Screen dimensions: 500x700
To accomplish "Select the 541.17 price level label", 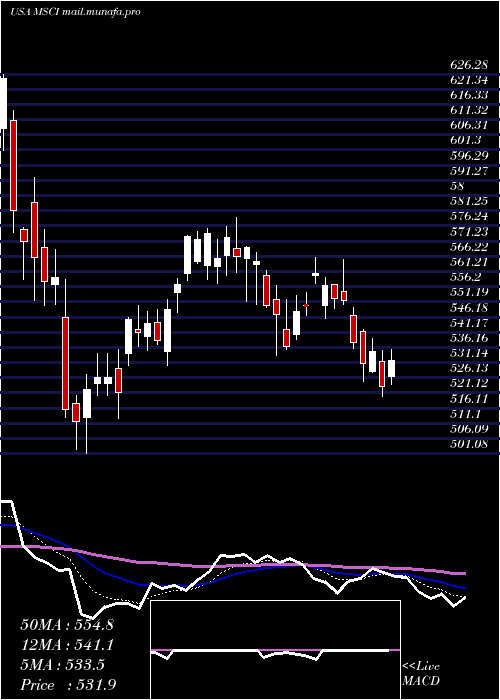I will (x=469, y=322).
